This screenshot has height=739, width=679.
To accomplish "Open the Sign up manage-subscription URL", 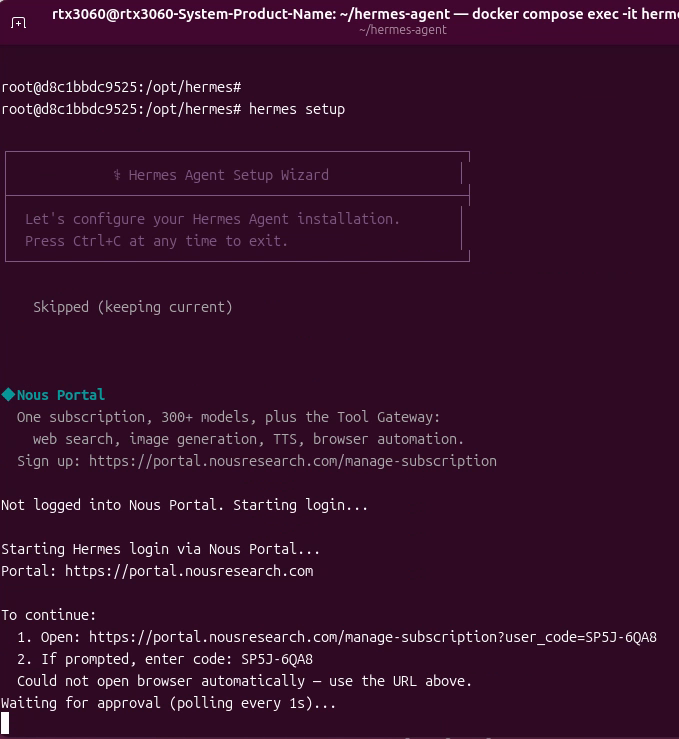I will [x=293, y=461].
